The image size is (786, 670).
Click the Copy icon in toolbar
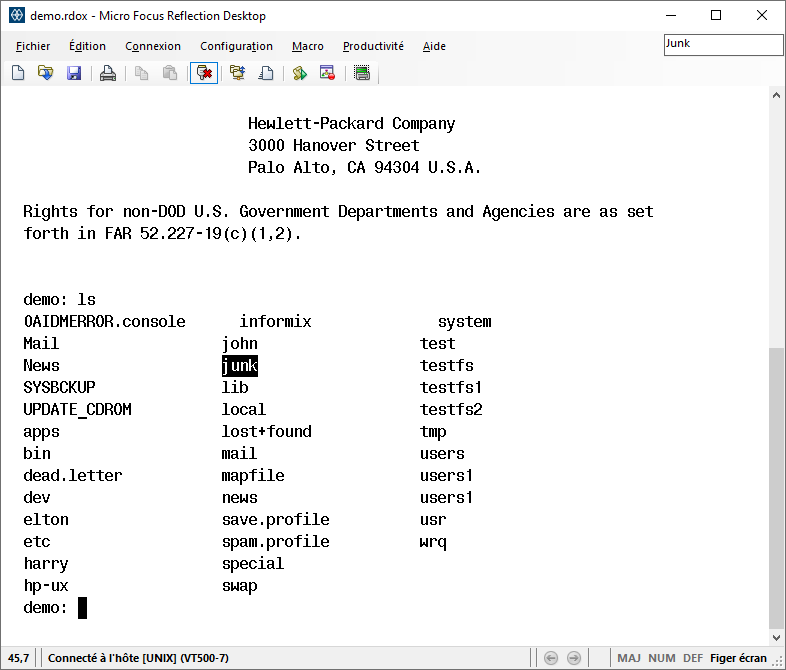pyautogui.click(x=142, y=73)
